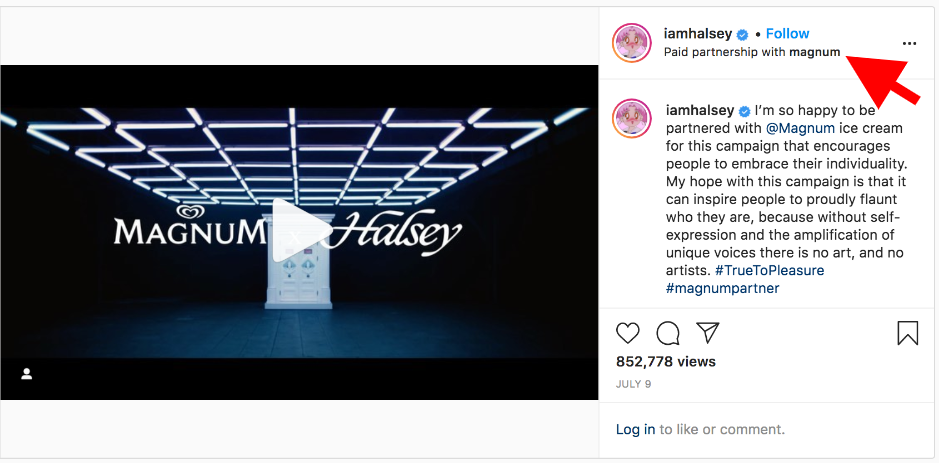Save post with the bookmark icon
This screenshot has height=463, width=939.
(x=907, y=333)
